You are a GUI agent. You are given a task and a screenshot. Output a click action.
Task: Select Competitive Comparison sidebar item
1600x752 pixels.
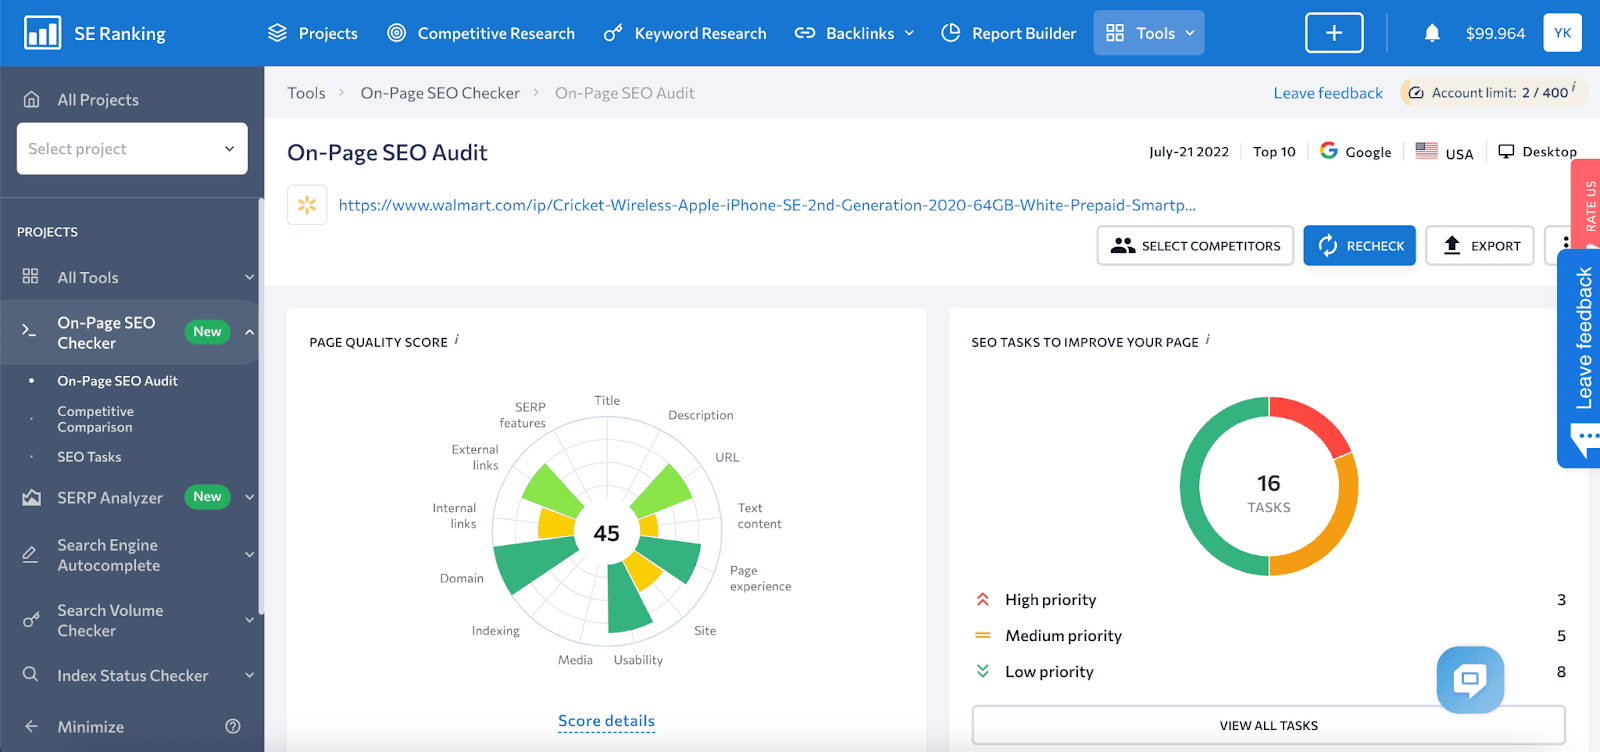(95, 419)
